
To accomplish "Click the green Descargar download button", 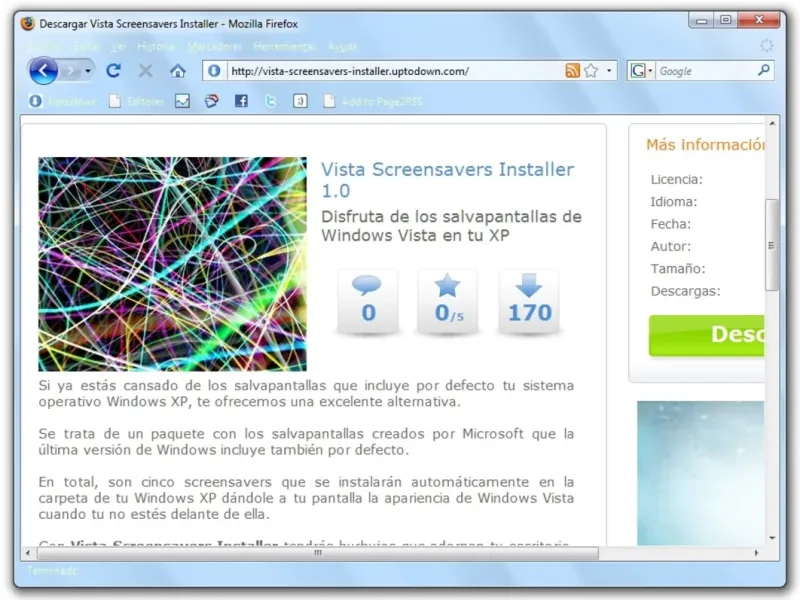I will (x=707, y=335).
